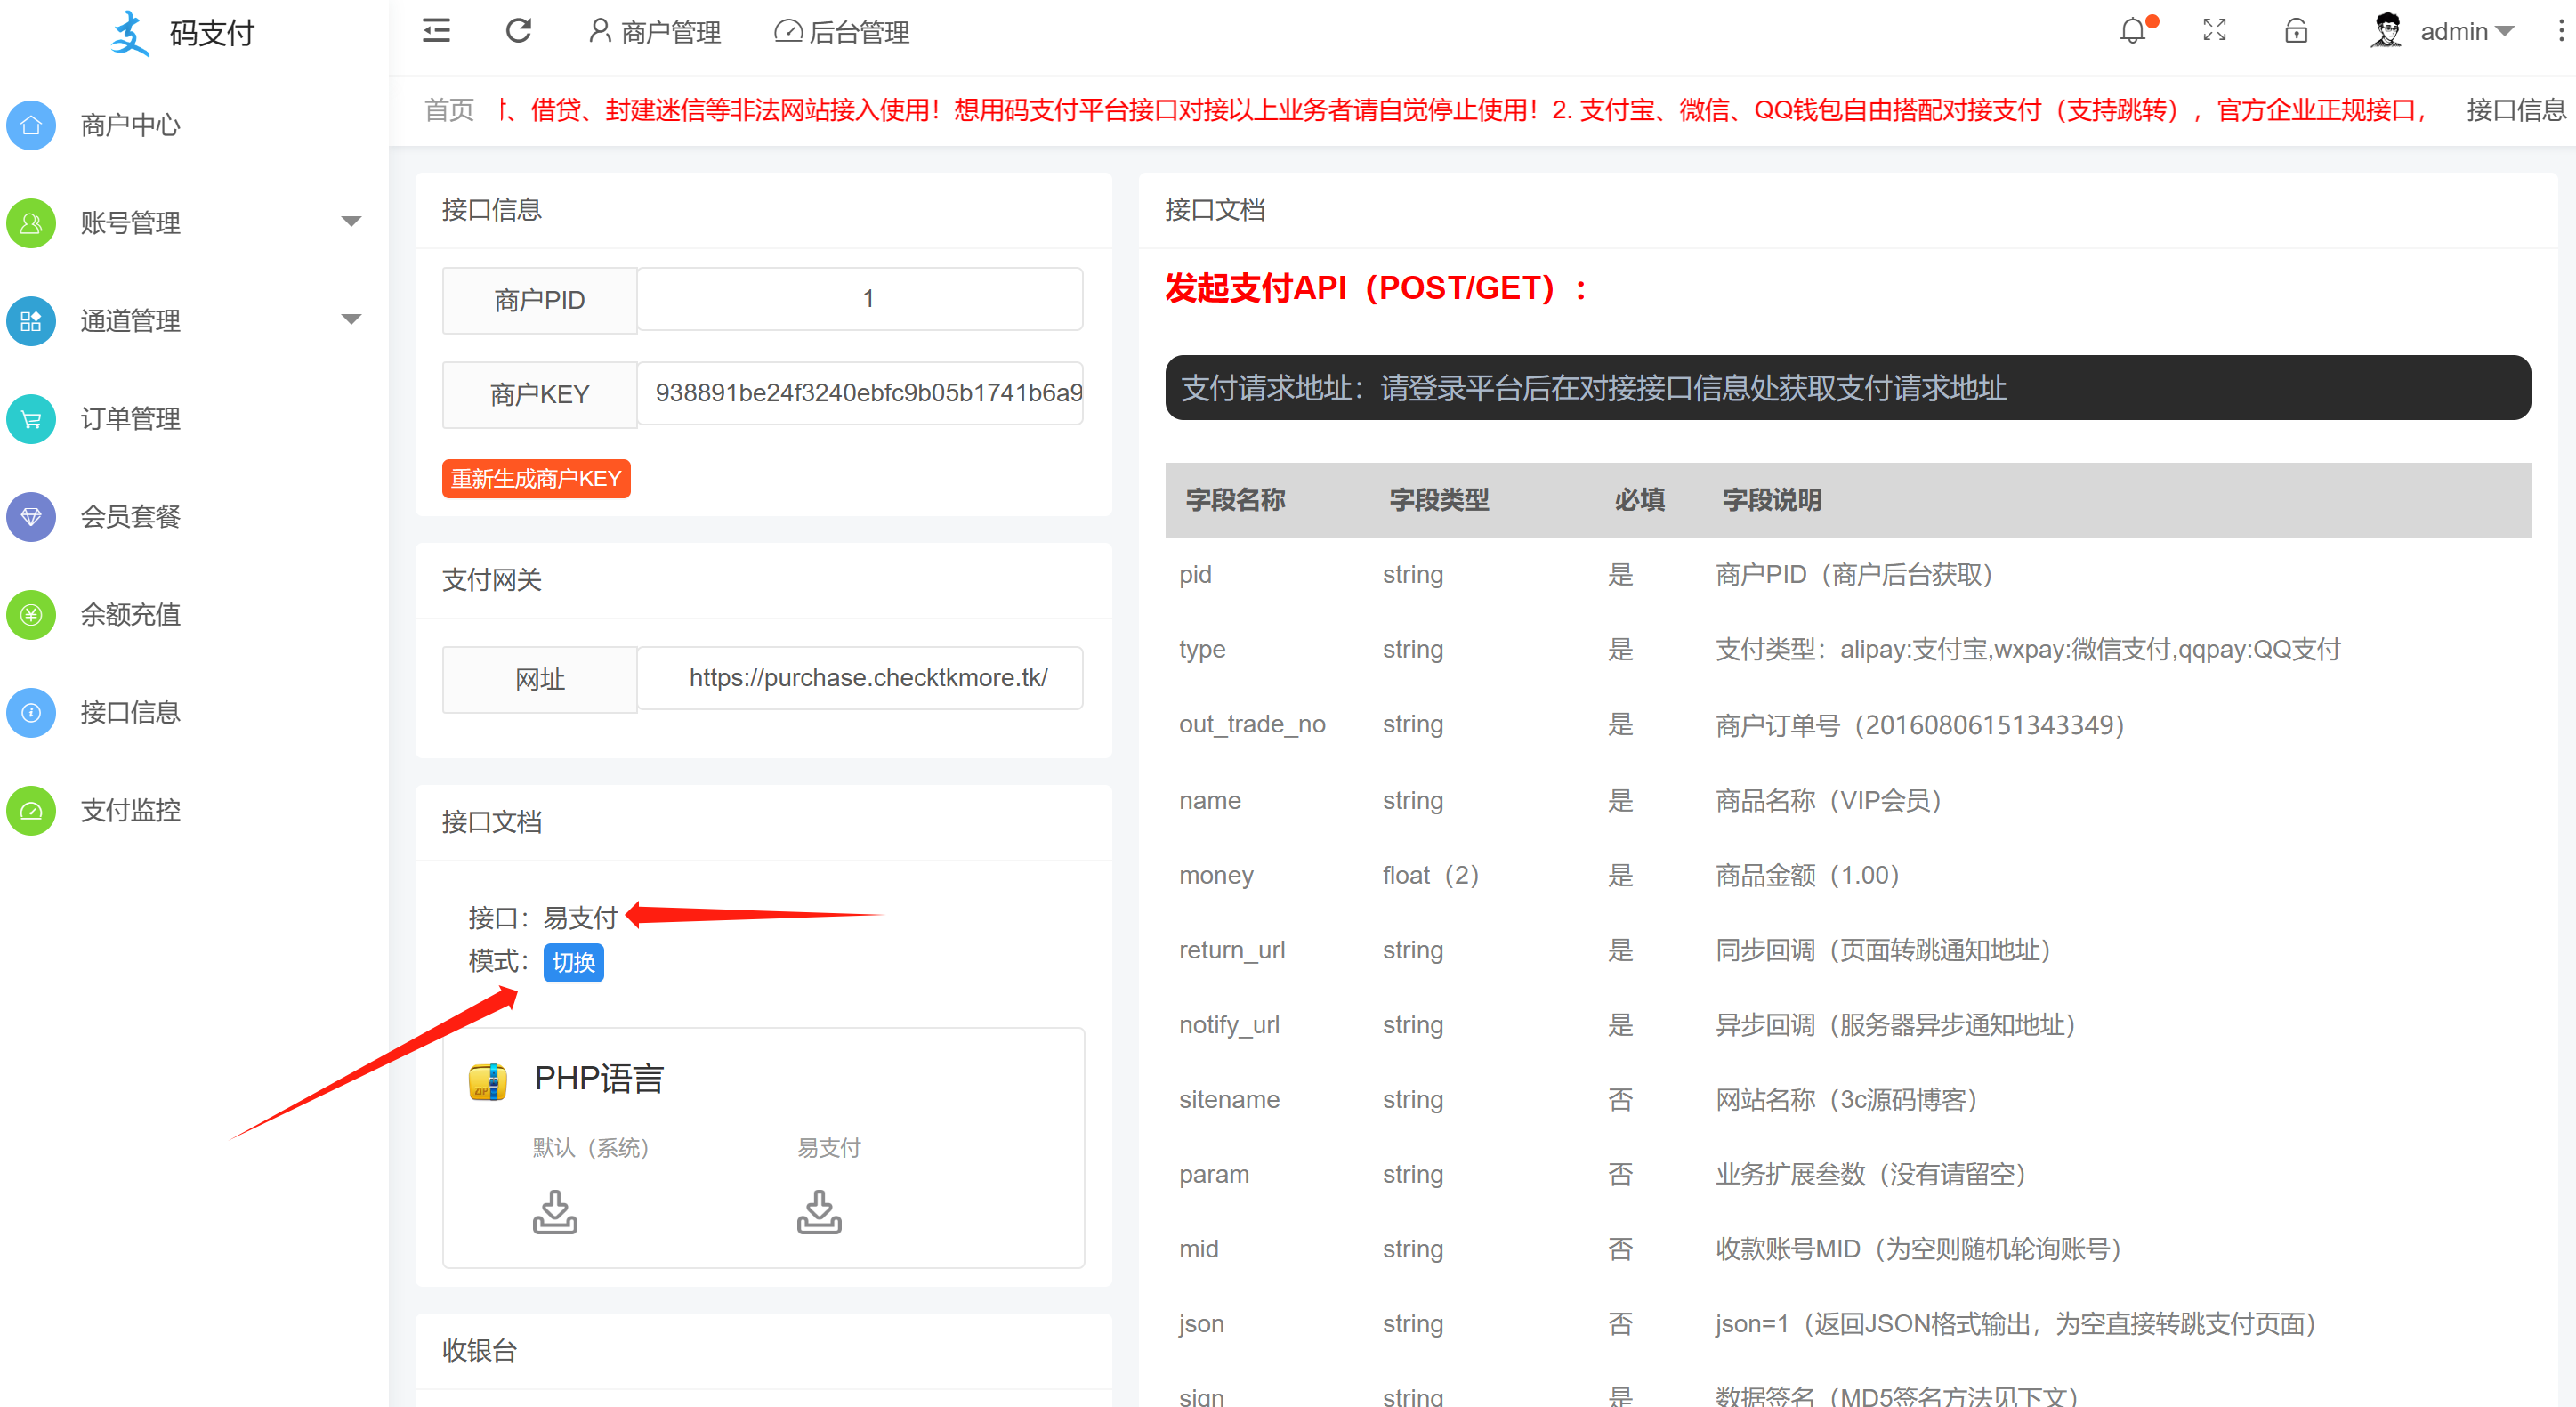Image resolution: width=2576 pixels, height=1407 pixels.
Task: Open 订单管理 in the sidebar
Action: click(x=130, y=419)
